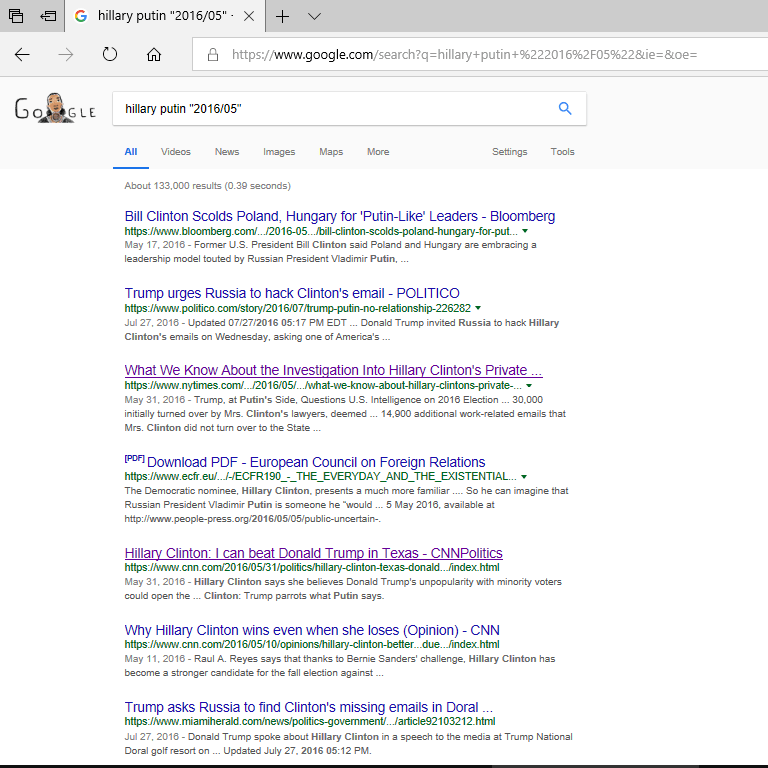Close the hillary putin tab
Image resolution: width=768 pixels, height=768 pixels.
click(249, 16)
